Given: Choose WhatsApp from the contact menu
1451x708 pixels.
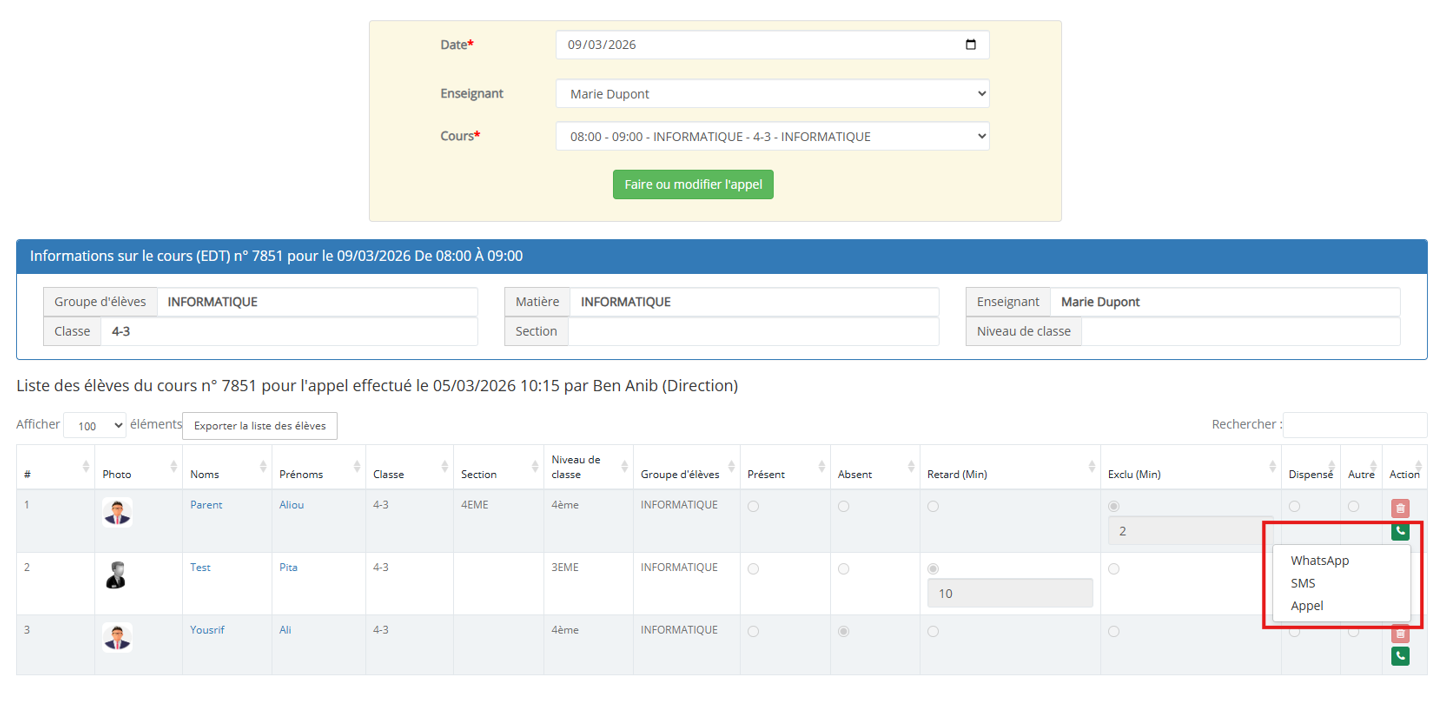Looking at the screenshot, I should [x=1319, y=561].
